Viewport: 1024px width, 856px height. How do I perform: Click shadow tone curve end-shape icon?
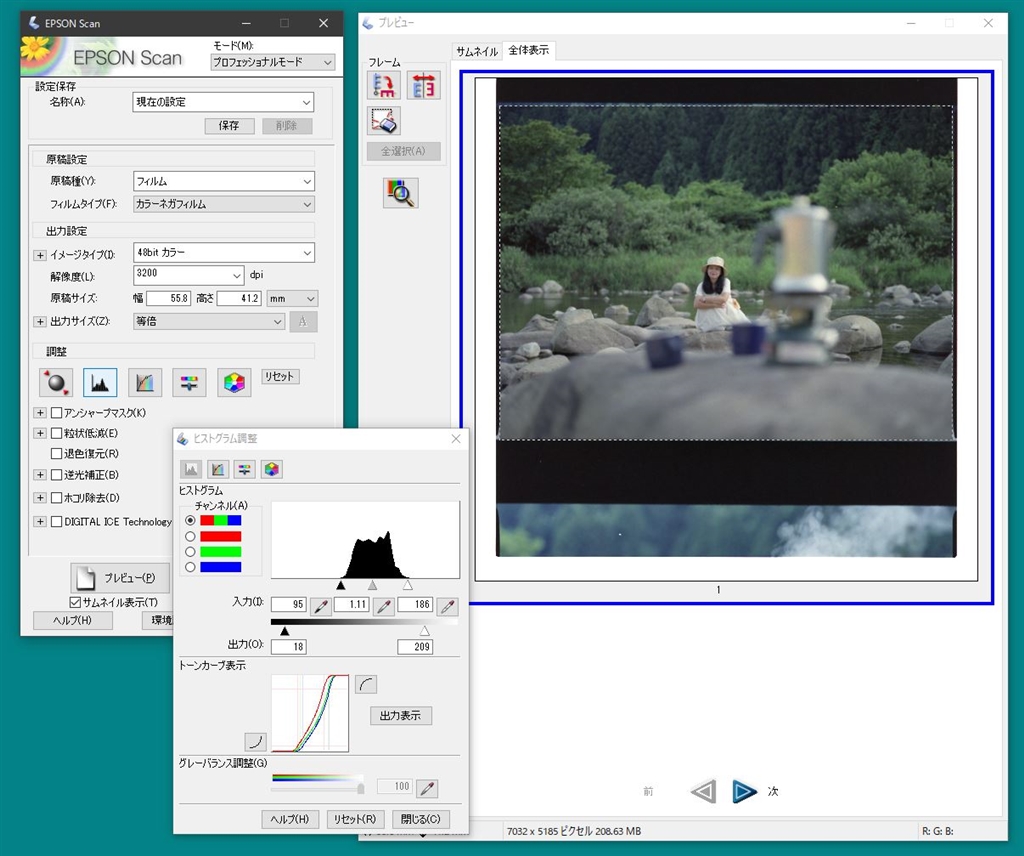point(255,742)
